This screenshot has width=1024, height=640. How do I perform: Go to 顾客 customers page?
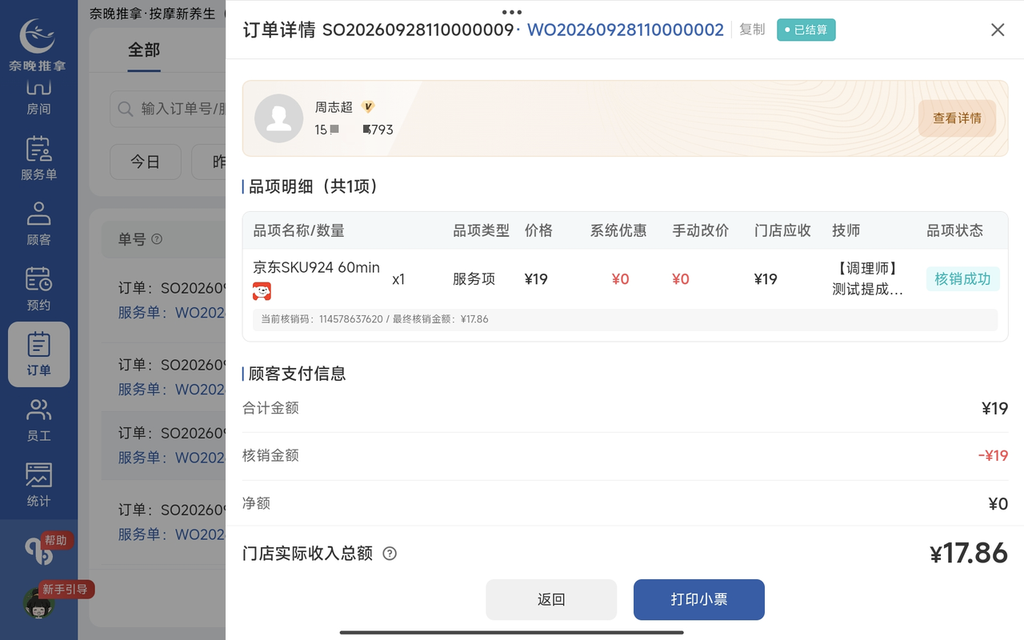pyautogui.click(x=39, y=223)
